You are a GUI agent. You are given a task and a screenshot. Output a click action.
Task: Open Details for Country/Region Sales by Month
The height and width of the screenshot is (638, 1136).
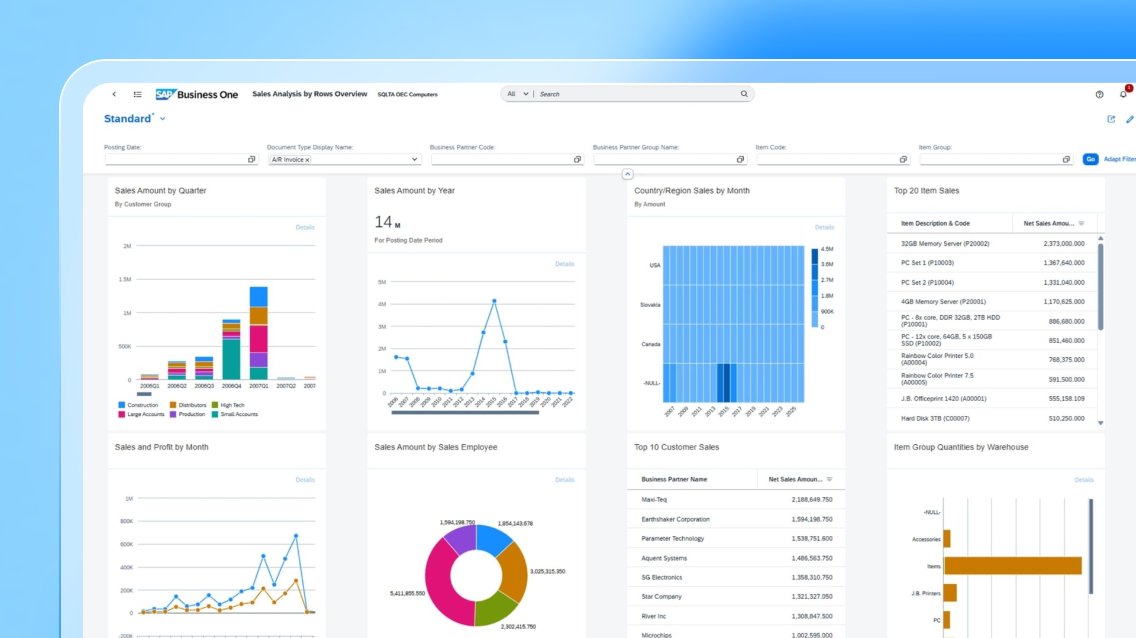click(824, 227)
